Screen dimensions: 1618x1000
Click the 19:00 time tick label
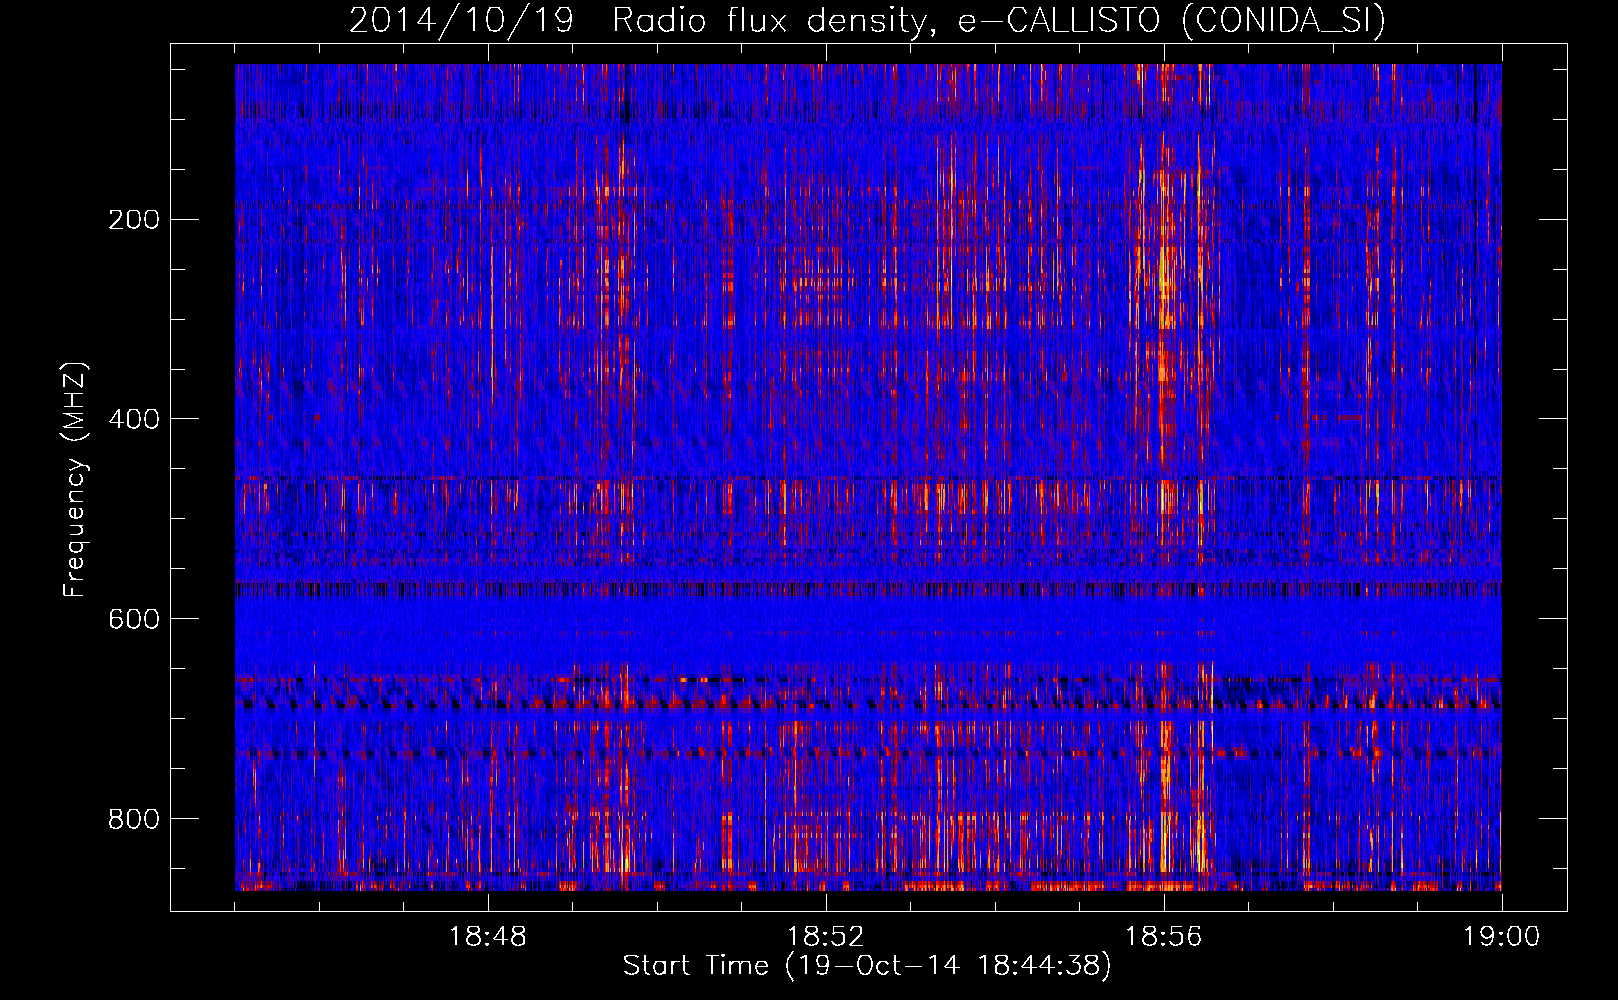1502,937
